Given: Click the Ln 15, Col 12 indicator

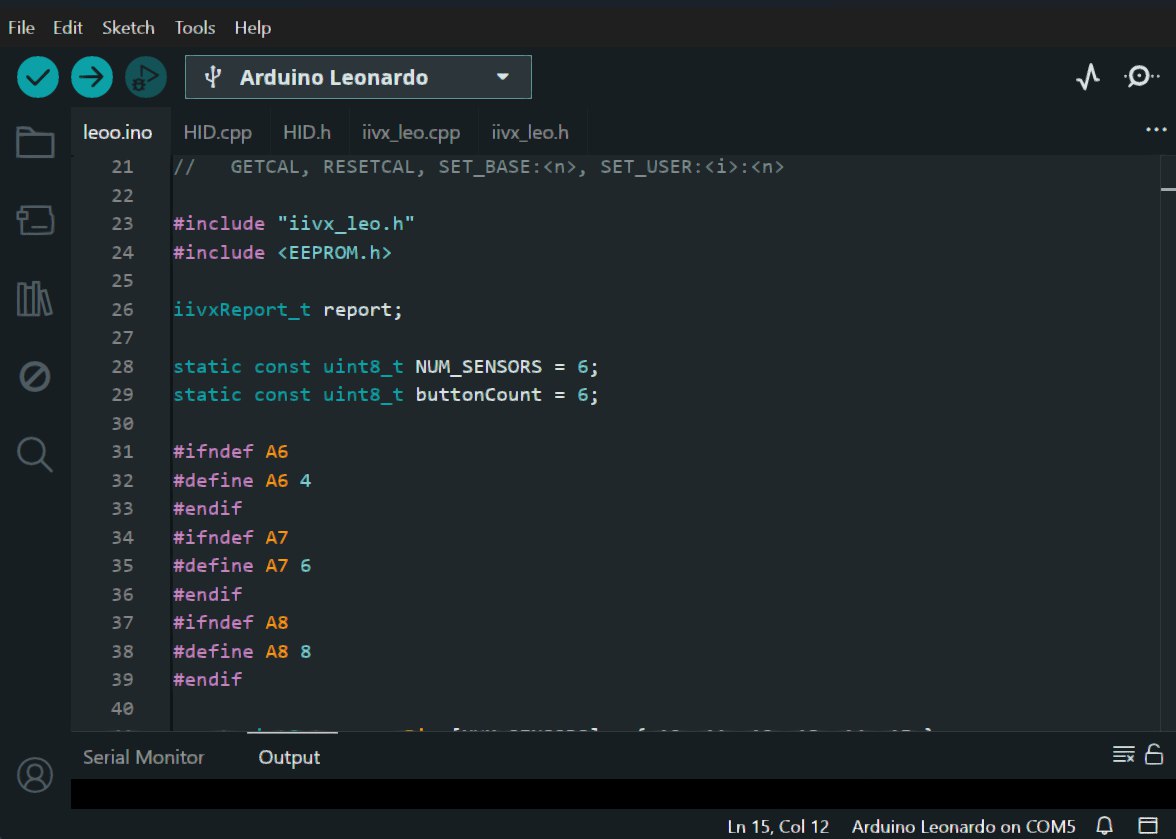Looking at the screenshot, I should point(778,827).
